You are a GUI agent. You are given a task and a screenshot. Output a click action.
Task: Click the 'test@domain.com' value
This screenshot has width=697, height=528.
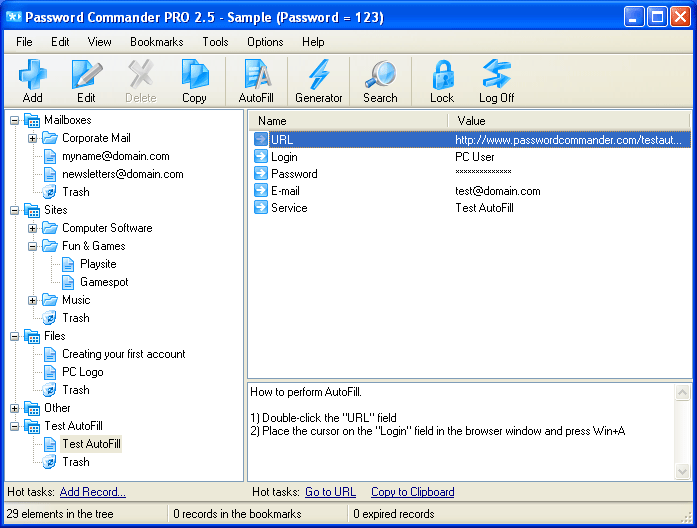(x=498, y=191)
